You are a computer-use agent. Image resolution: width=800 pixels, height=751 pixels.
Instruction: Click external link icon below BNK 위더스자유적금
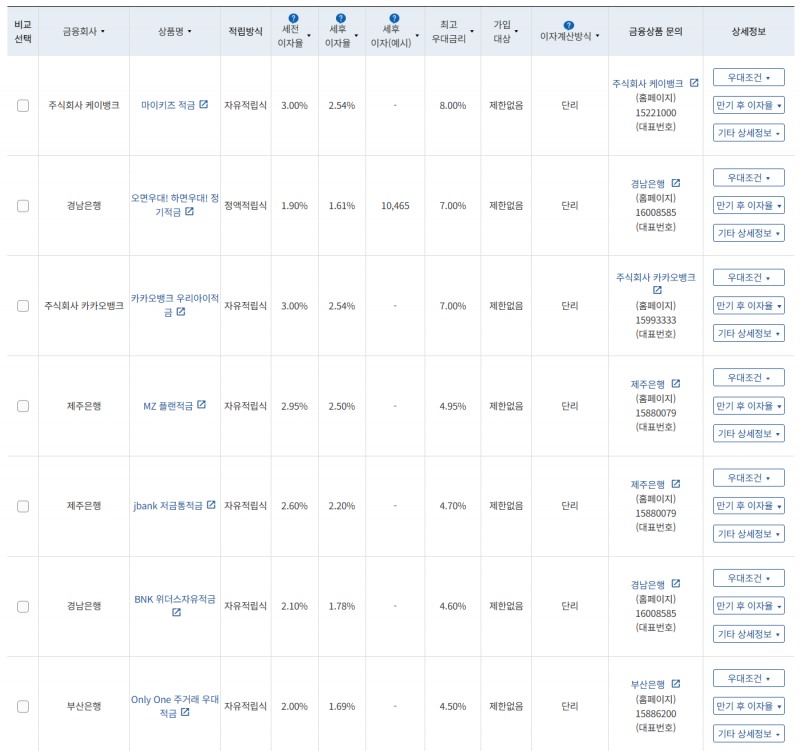[x=176, y=612]
